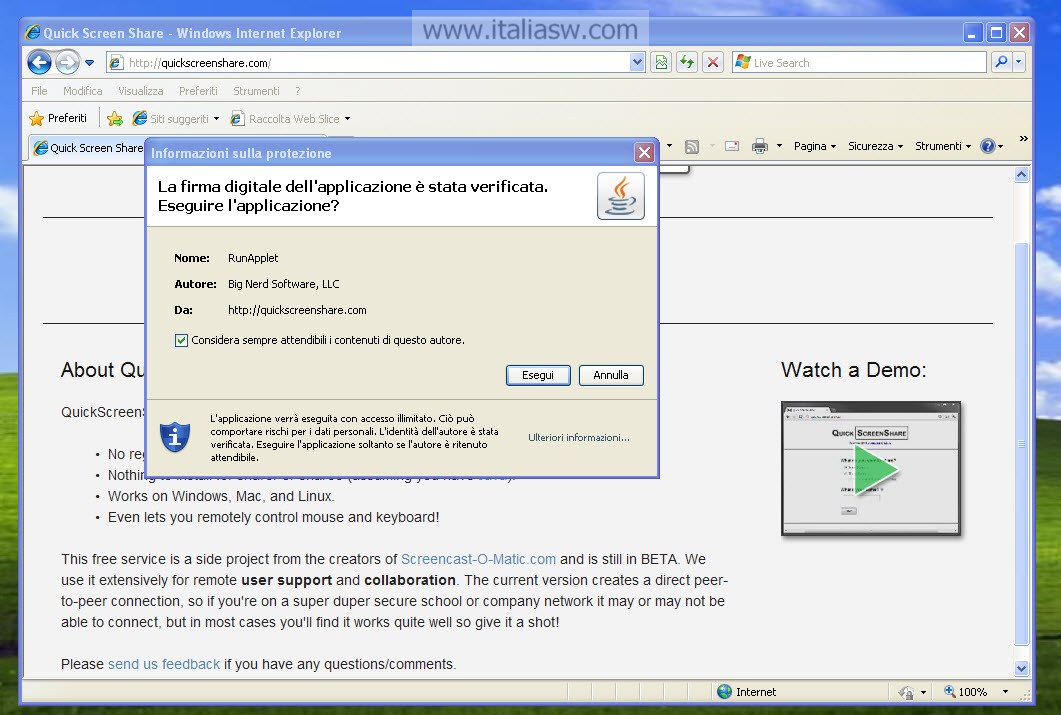Close the Informazioni sulla protezione dialog
Viewport: 1061px width, 715px height.
pos(644,153)
